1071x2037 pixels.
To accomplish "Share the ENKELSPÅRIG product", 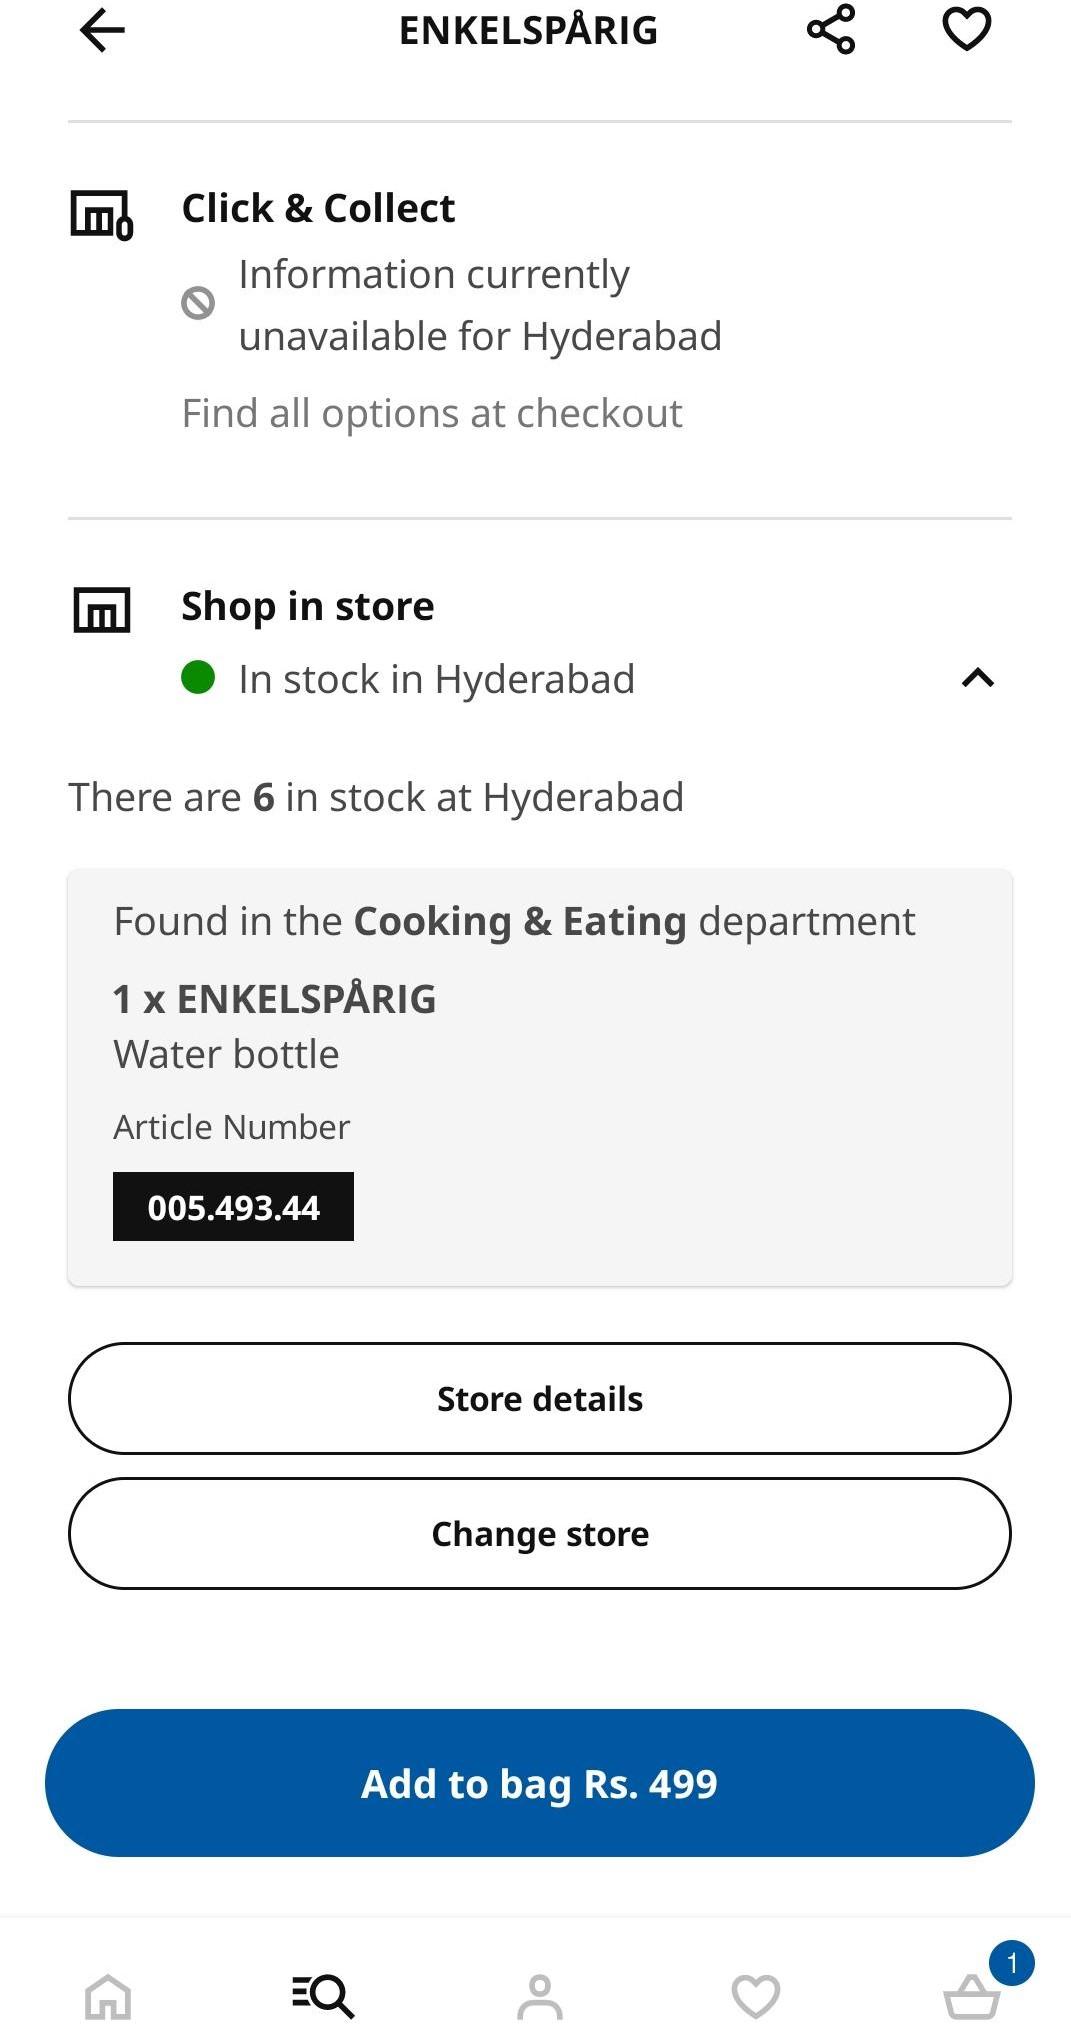I will pos(831,29).
